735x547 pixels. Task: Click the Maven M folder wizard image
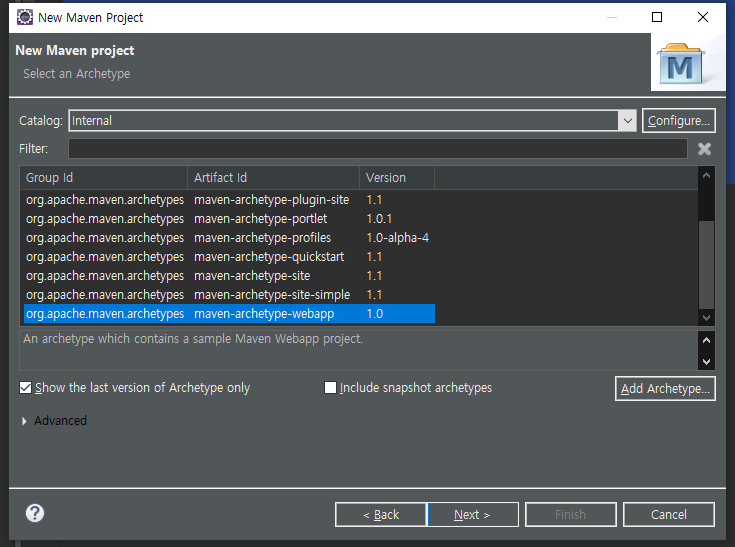point(681,65)
